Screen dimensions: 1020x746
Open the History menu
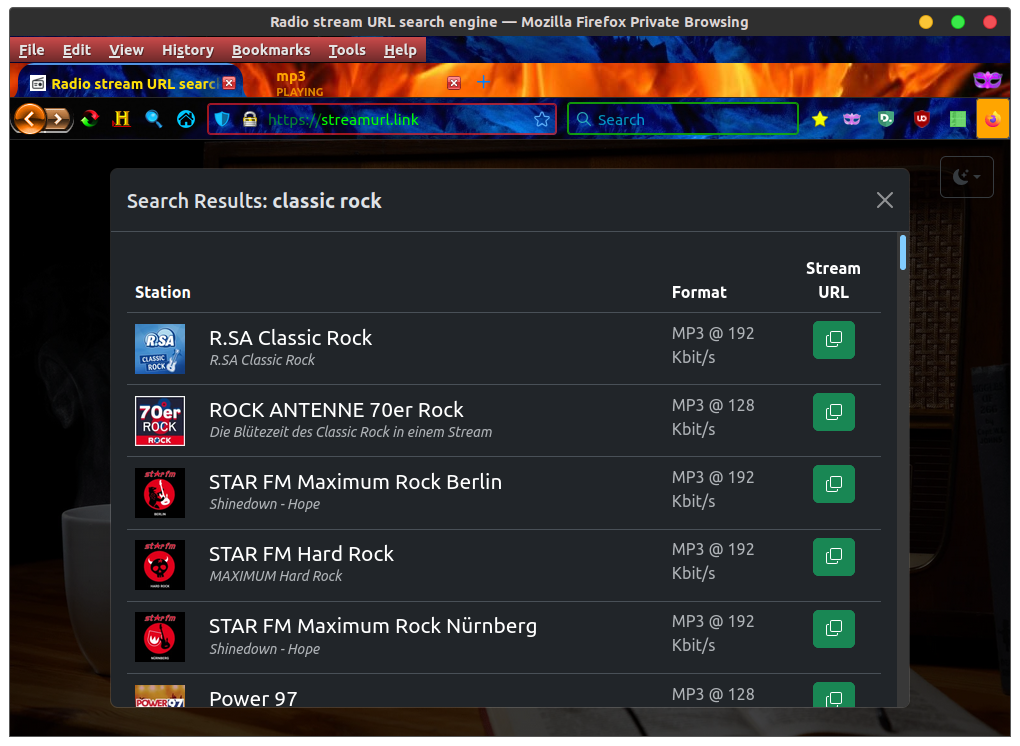[x=187, y=50]
